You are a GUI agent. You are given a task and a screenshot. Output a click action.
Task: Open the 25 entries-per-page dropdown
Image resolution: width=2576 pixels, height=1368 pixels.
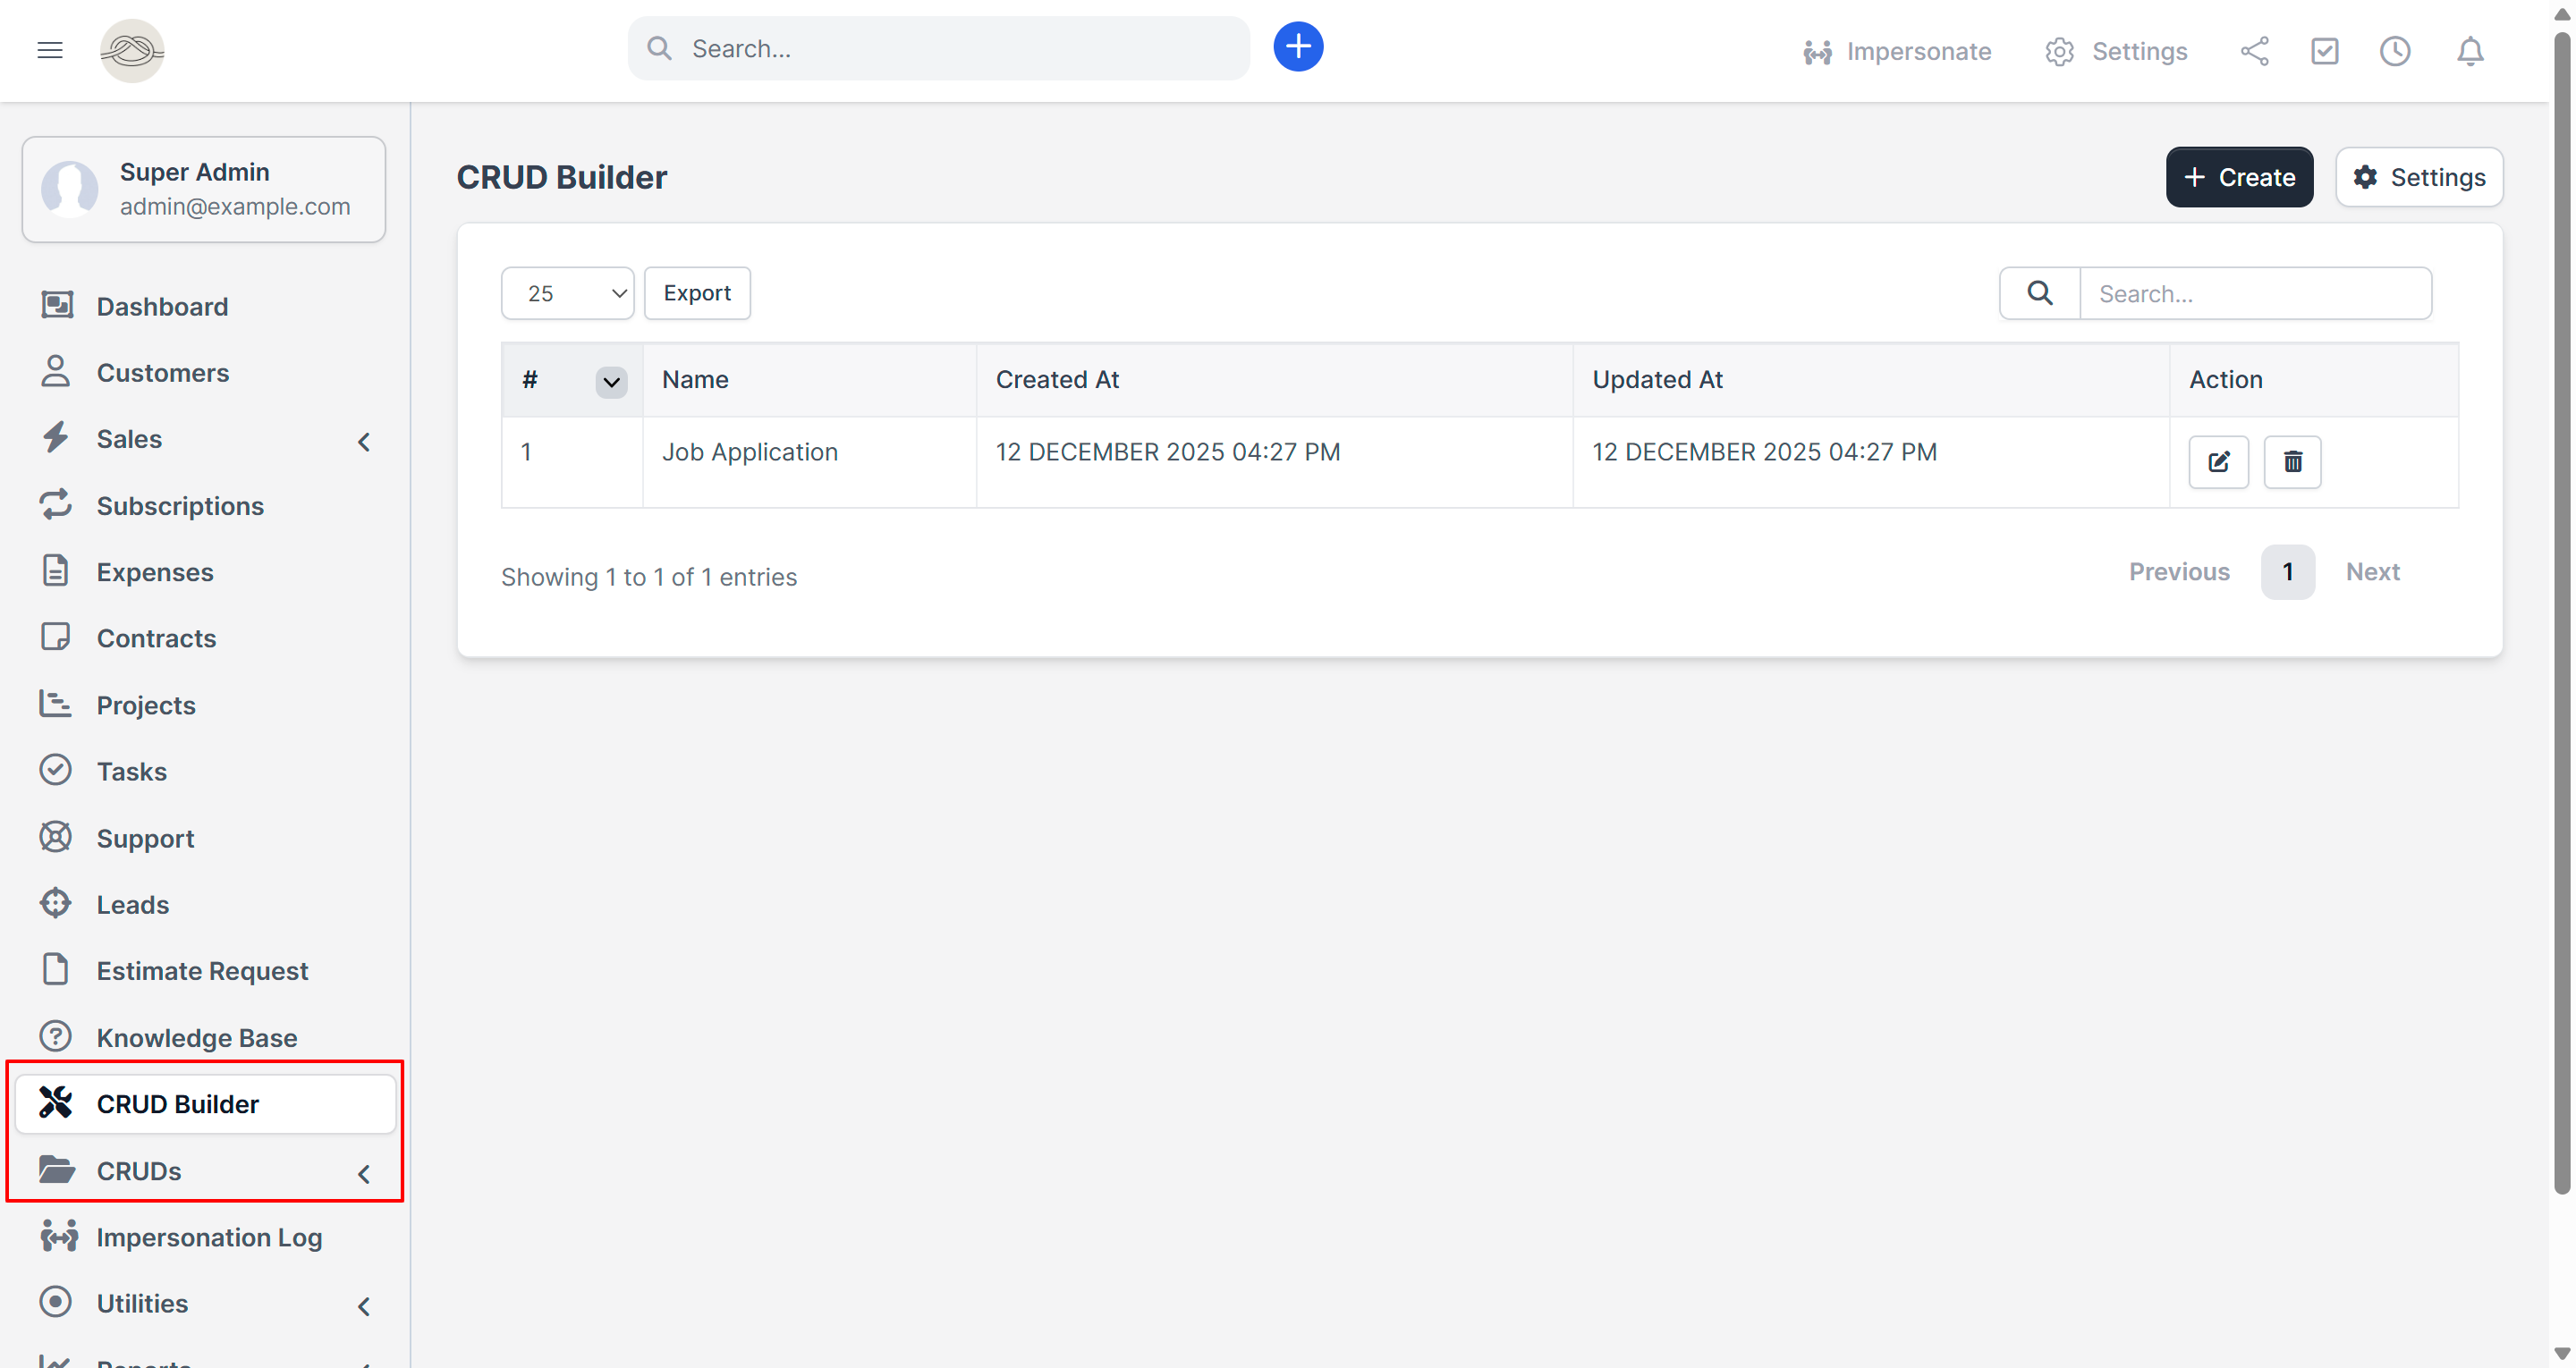tap(567, 293)
